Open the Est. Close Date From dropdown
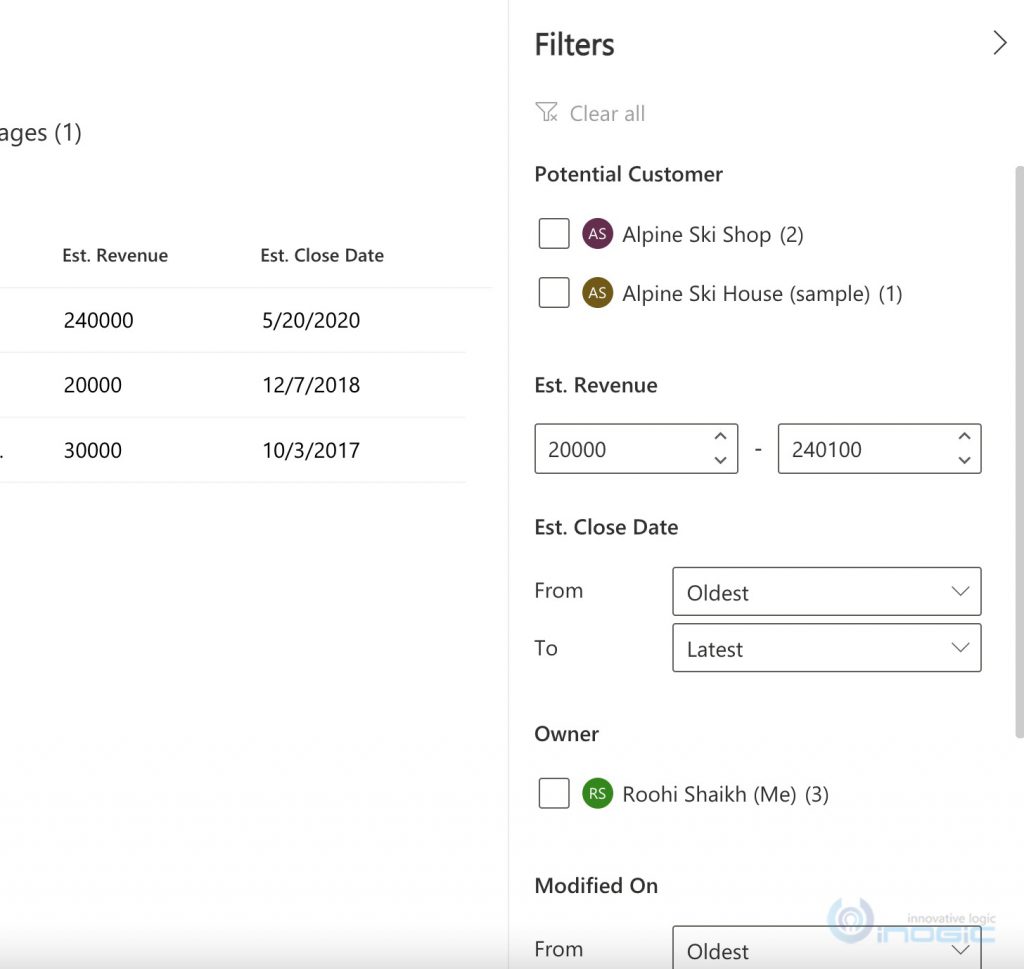 826,592
